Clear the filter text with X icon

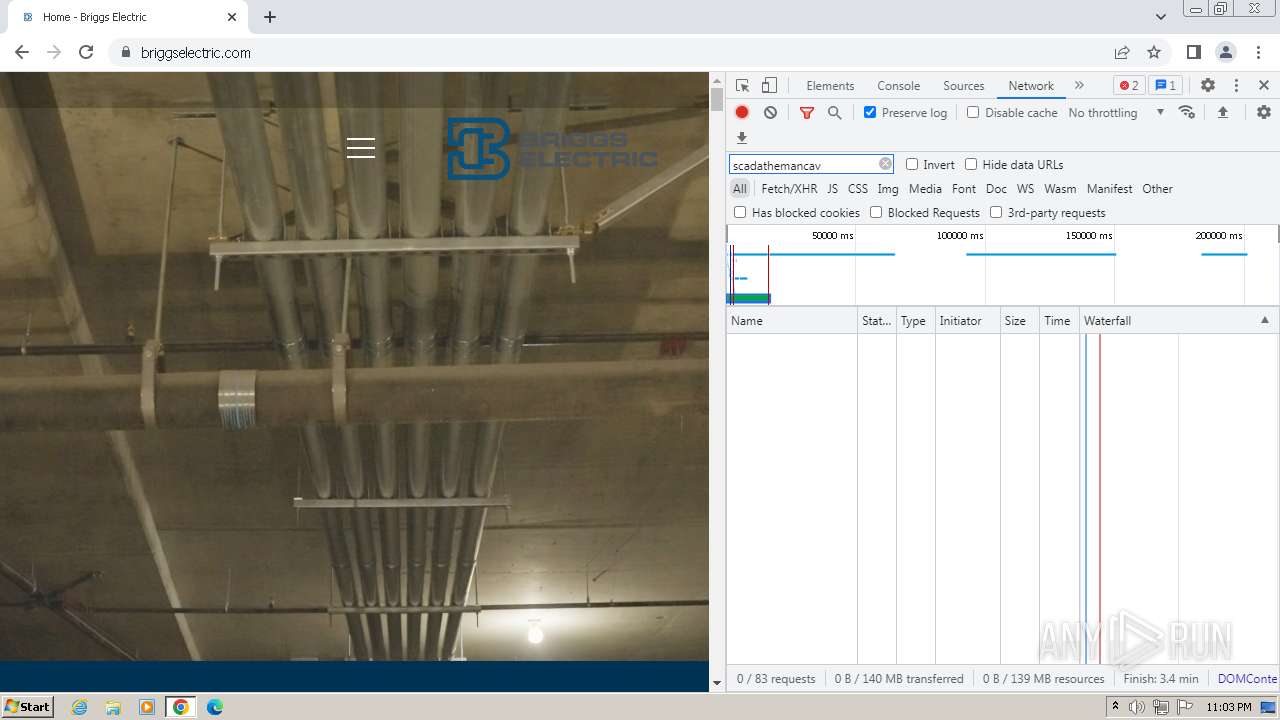click(885, 164)
